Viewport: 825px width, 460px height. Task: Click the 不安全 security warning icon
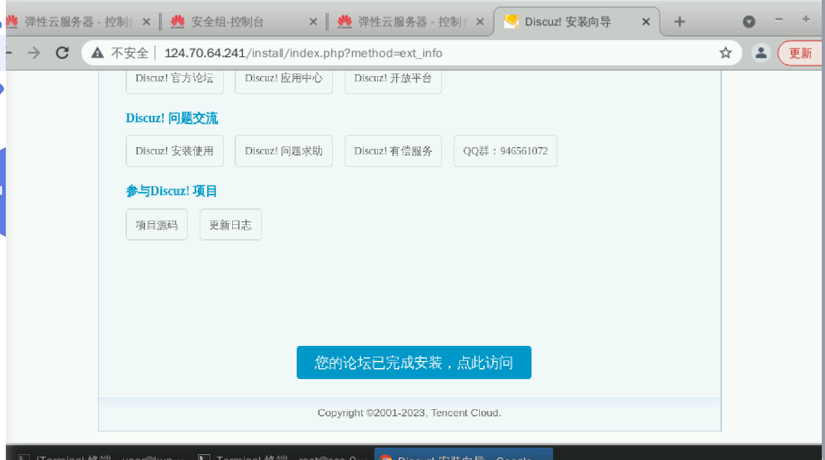coord(98,53)
